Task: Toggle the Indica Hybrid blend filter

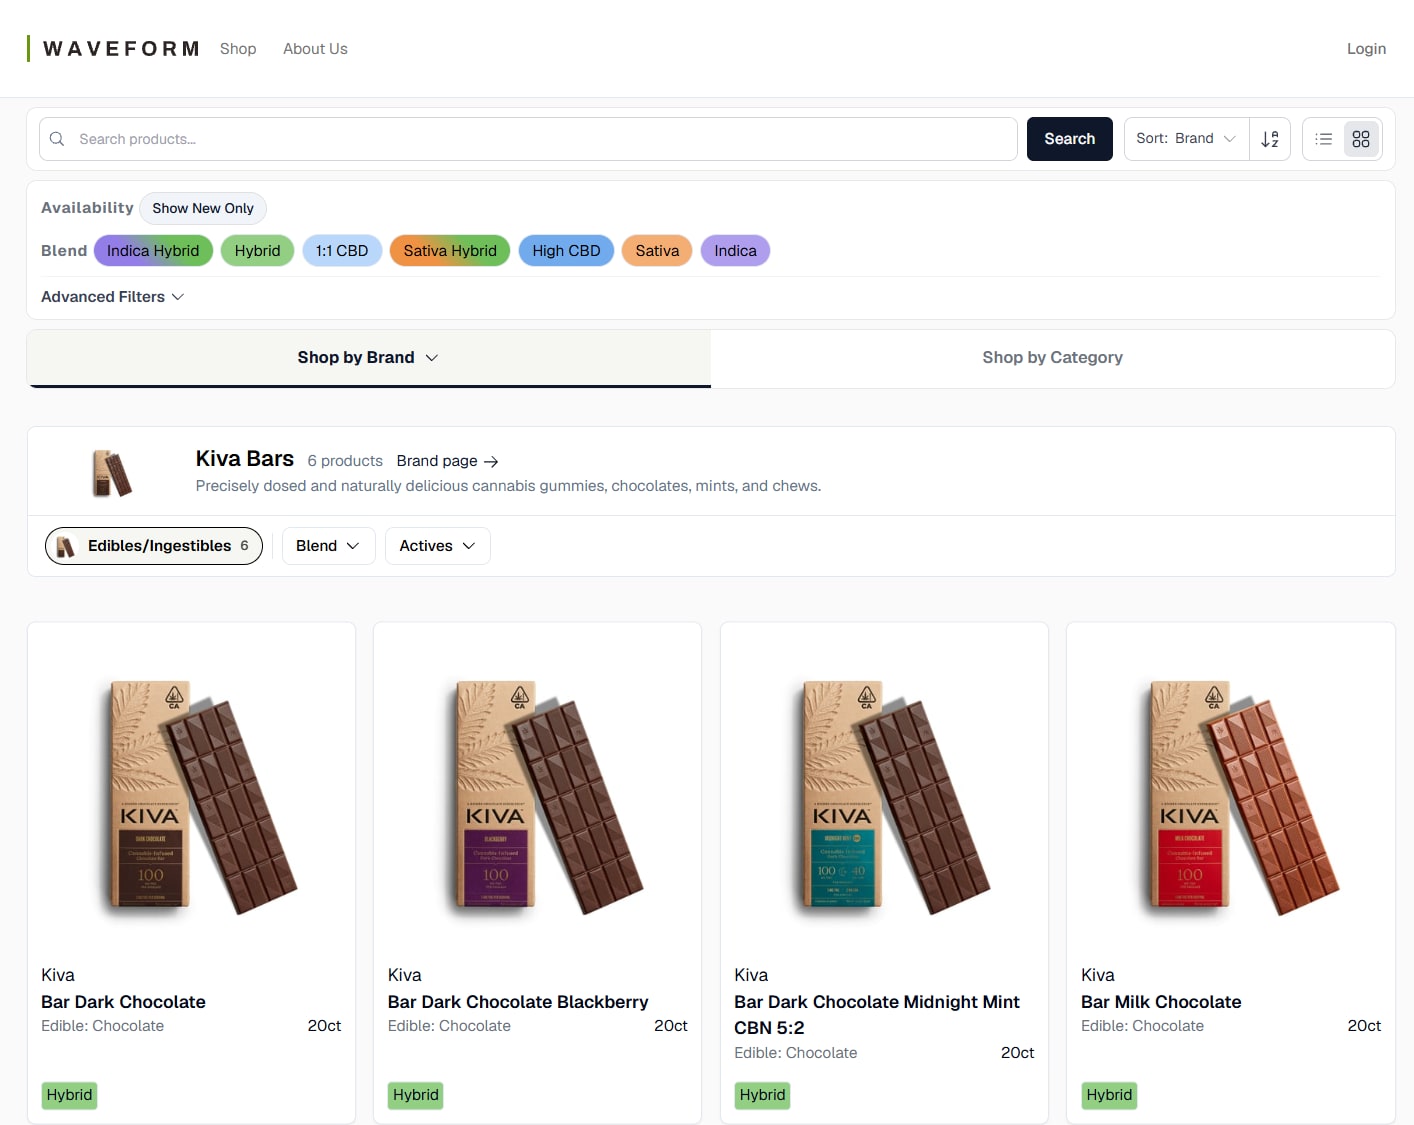Action: (153, 251)
